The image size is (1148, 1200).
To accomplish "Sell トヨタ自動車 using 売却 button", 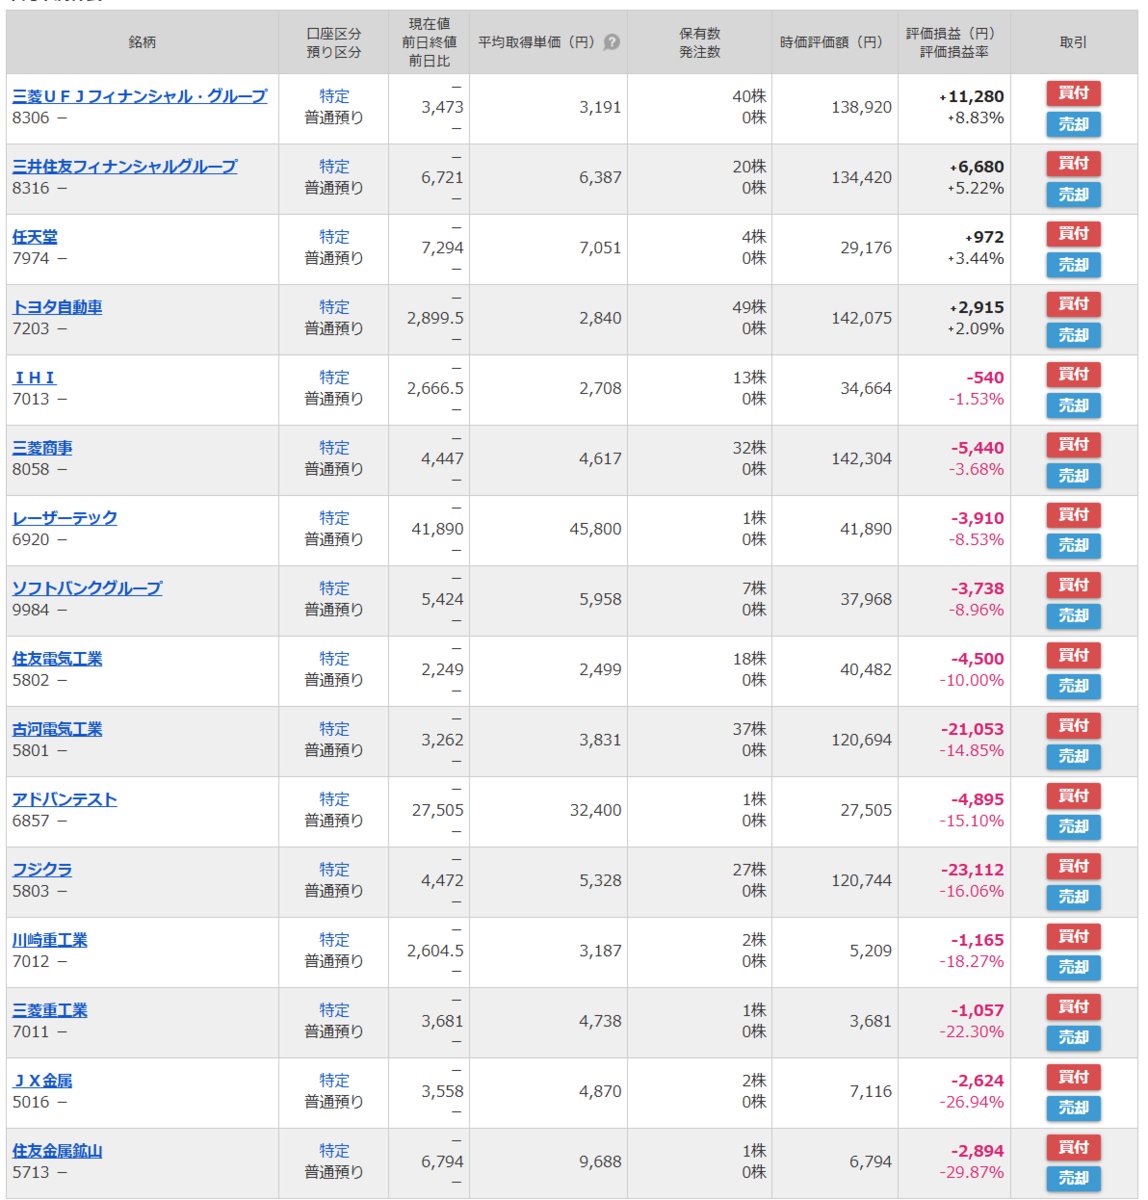I will (x=1074, y=335).
